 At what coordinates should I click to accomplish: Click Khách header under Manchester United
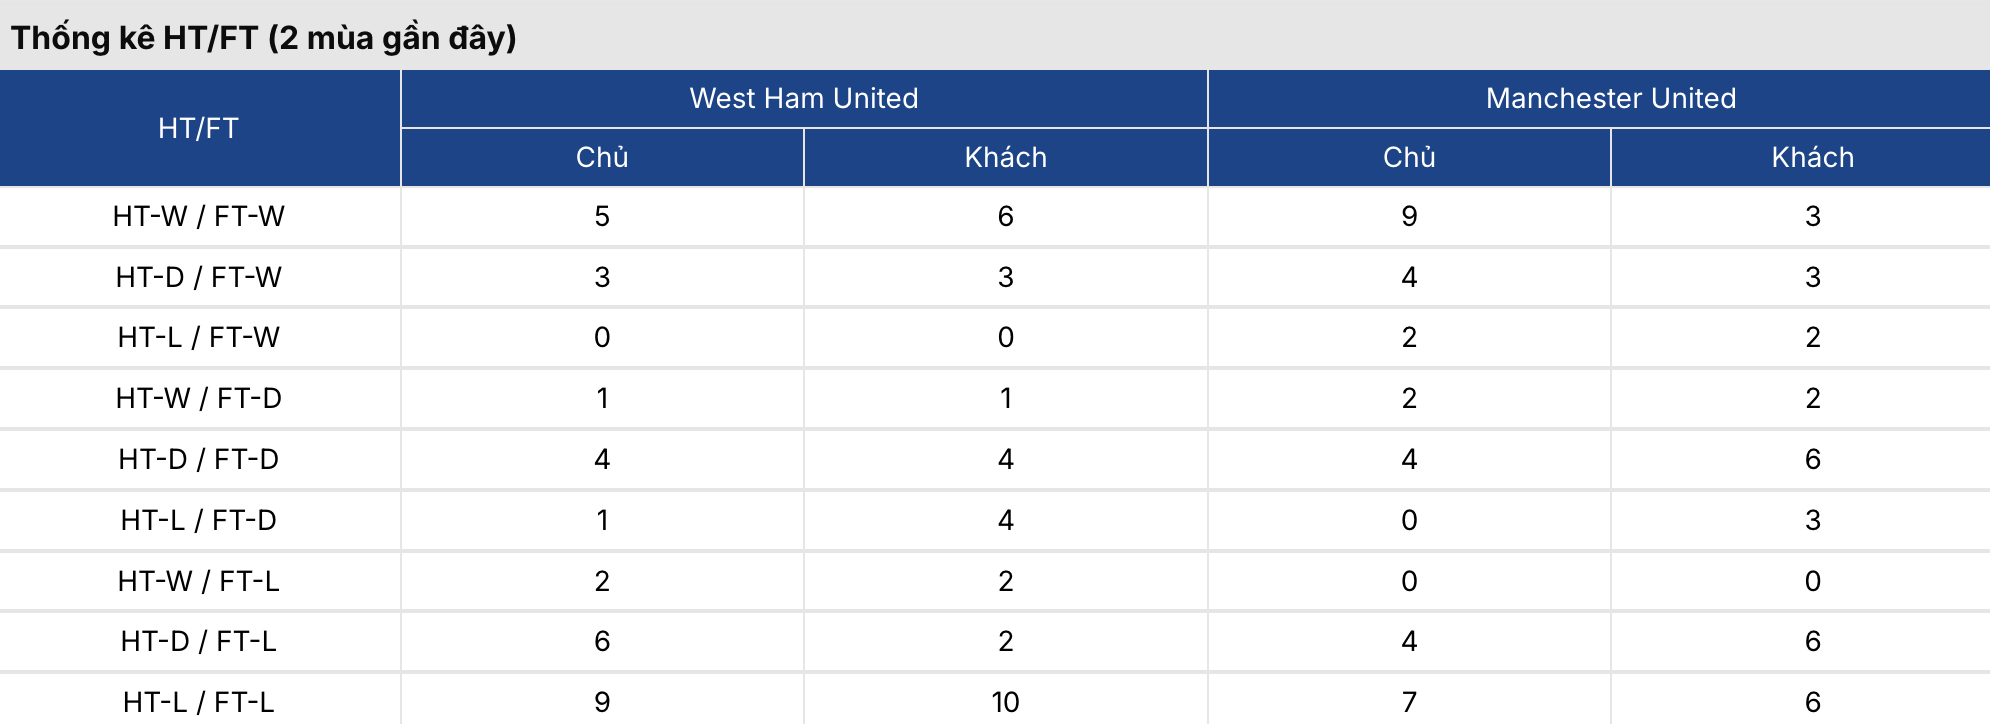tap(1812, 157)
